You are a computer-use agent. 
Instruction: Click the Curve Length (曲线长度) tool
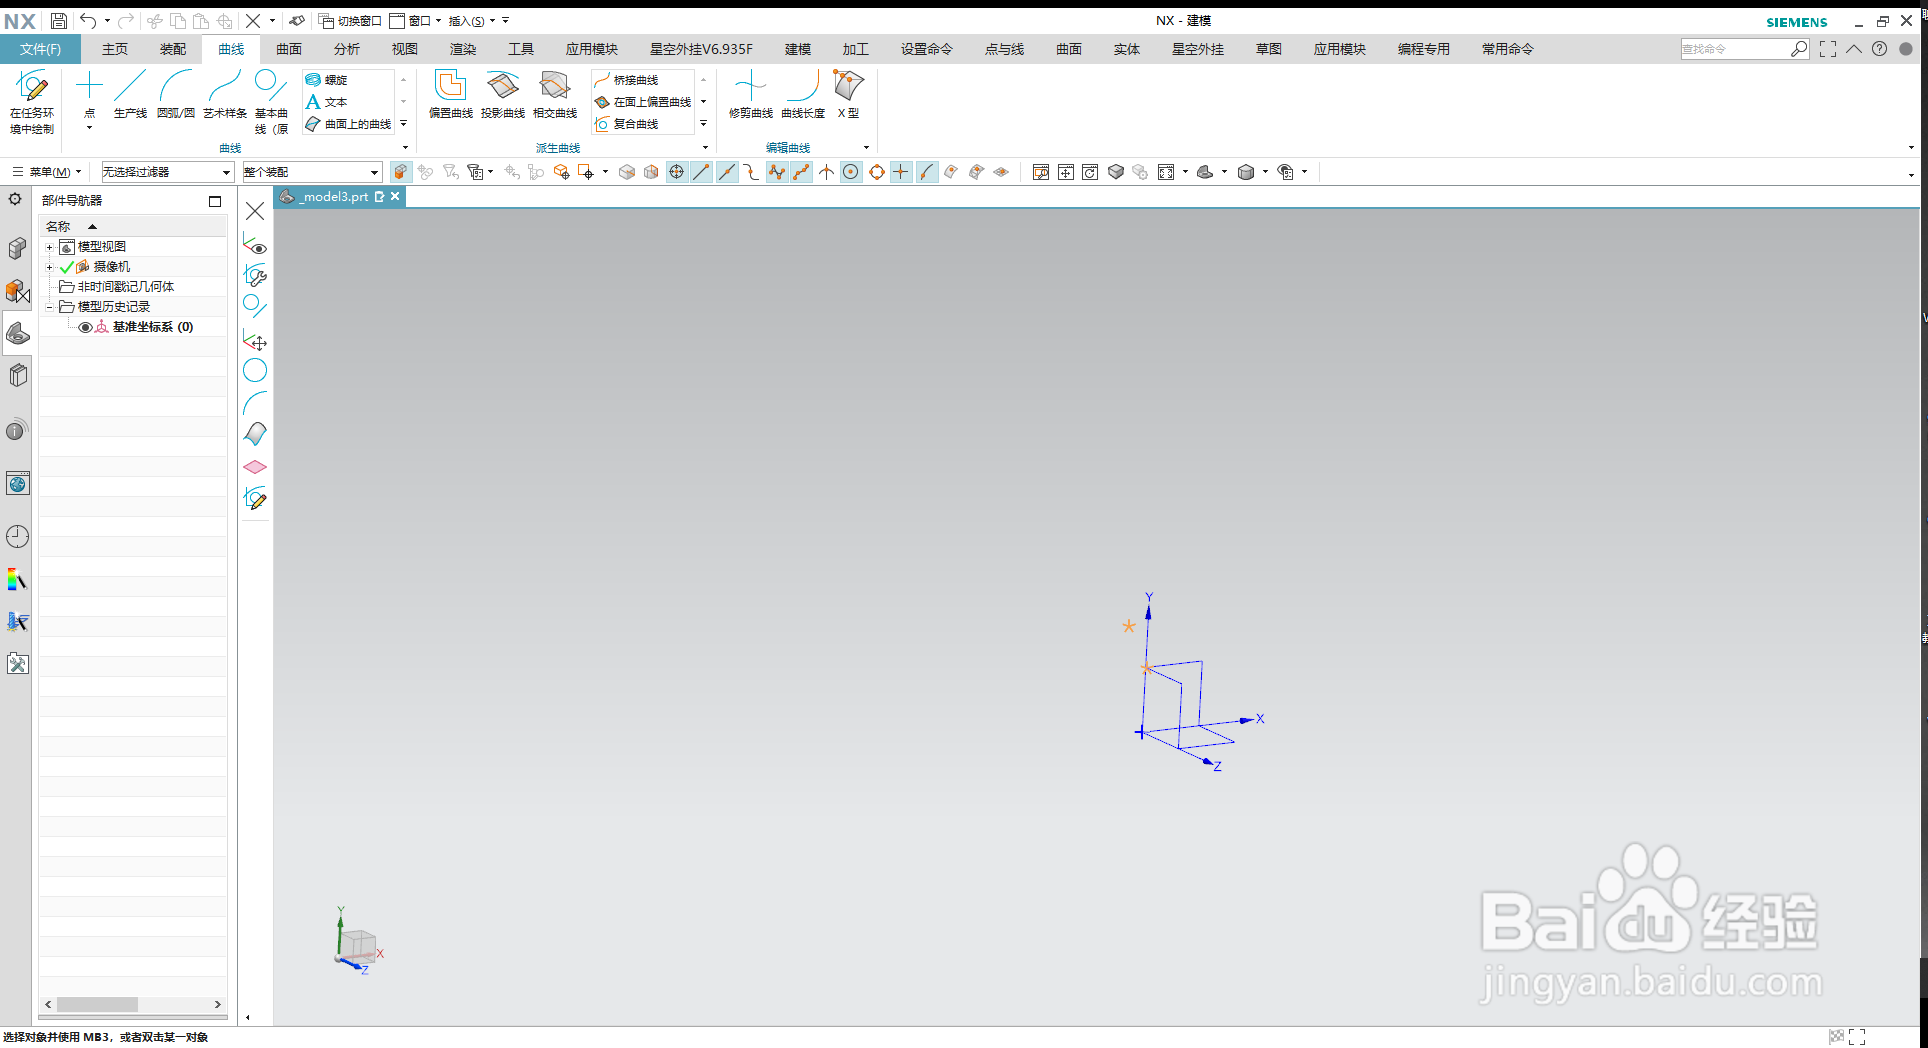tap(803, 95)
